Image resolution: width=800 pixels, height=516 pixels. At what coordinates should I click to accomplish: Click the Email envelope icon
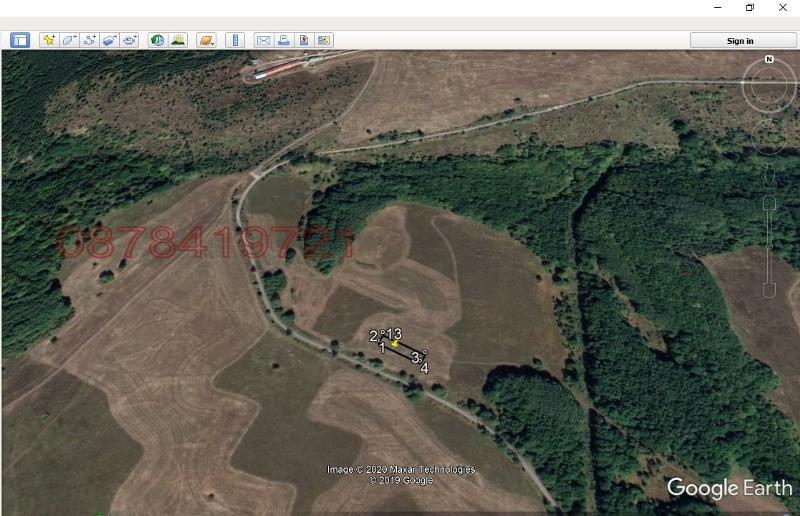263,40
